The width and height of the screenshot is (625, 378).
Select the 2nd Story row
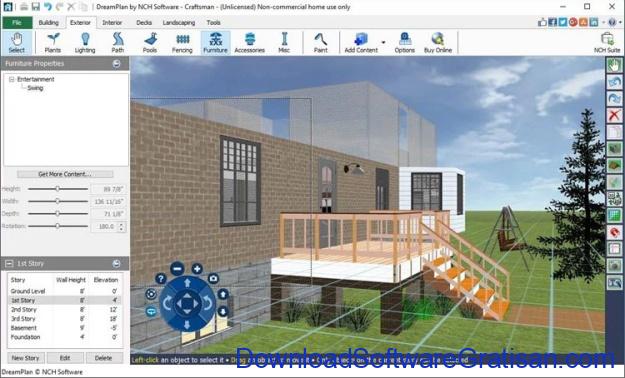click(65, 309)
